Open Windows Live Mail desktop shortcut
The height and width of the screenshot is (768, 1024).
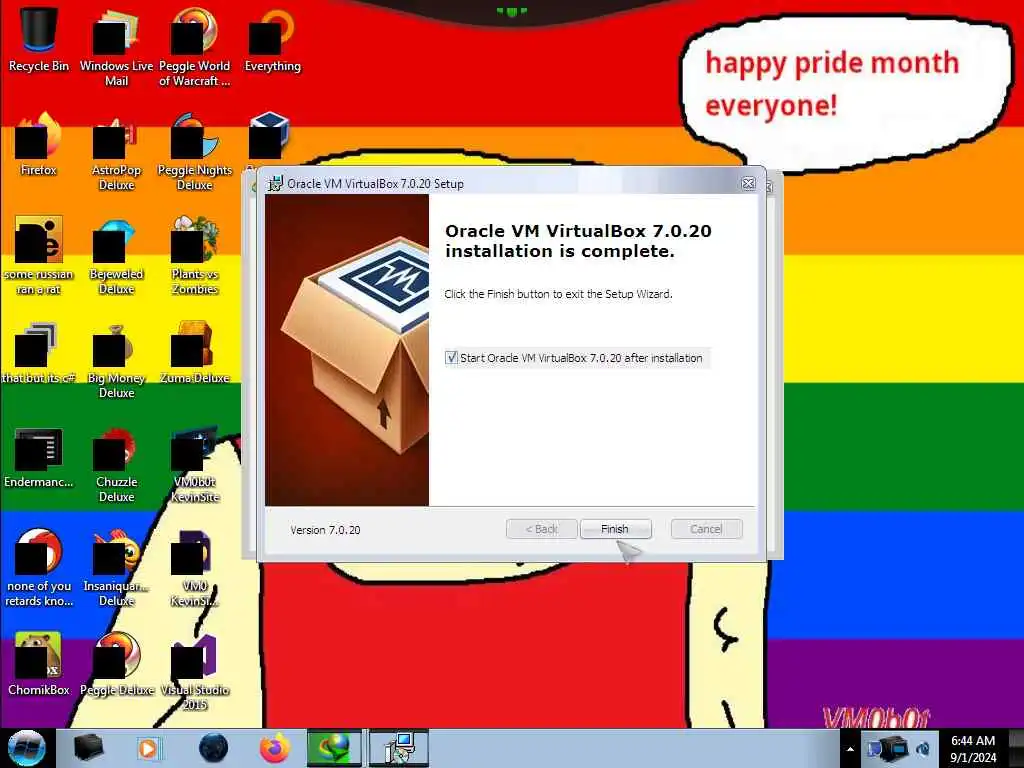pyautogui.click(x=116, y=47)
